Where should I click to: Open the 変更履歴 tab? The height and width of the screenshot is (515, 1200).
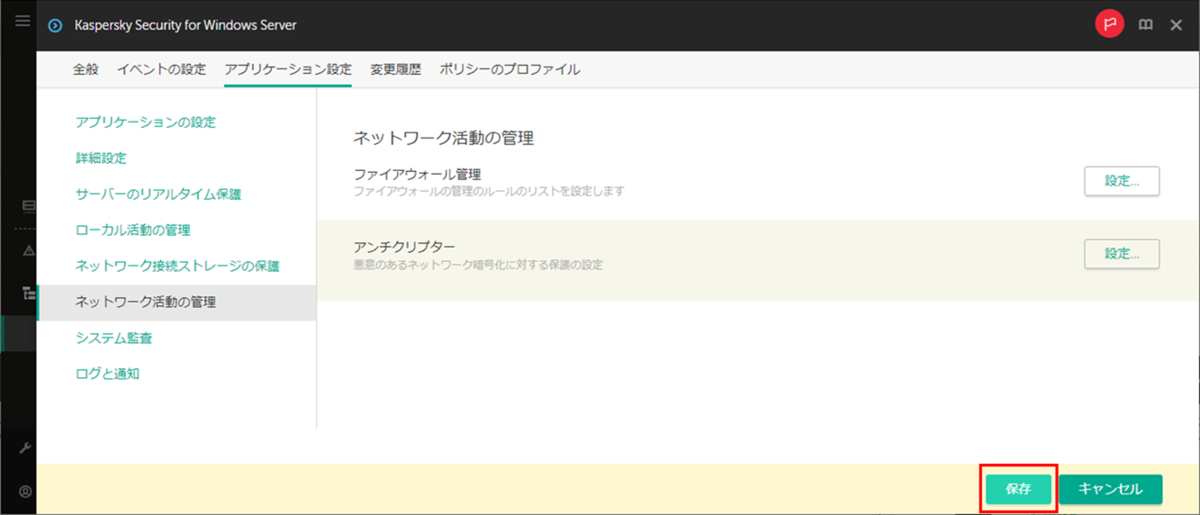[395, 70]
